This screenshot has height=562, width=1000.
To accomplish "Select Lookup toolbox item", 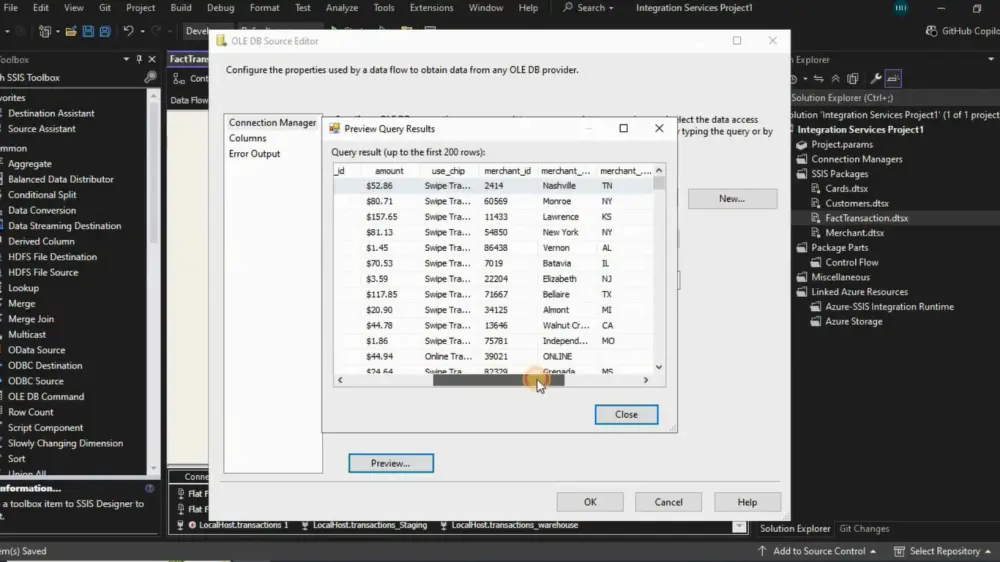I will [24, 288].
